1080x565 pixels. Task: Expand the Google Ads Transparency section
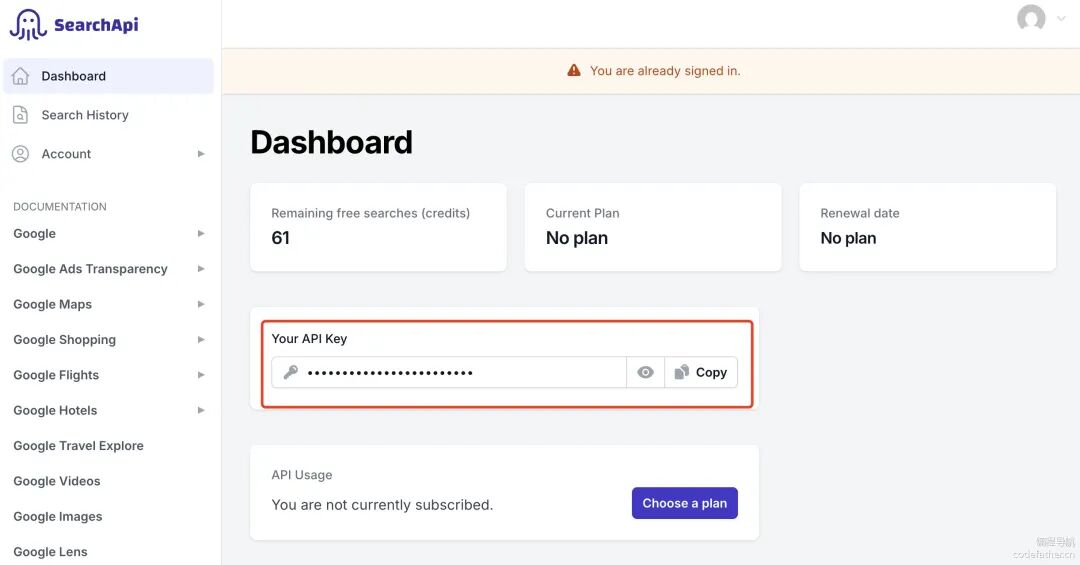[x=201, y=269]
